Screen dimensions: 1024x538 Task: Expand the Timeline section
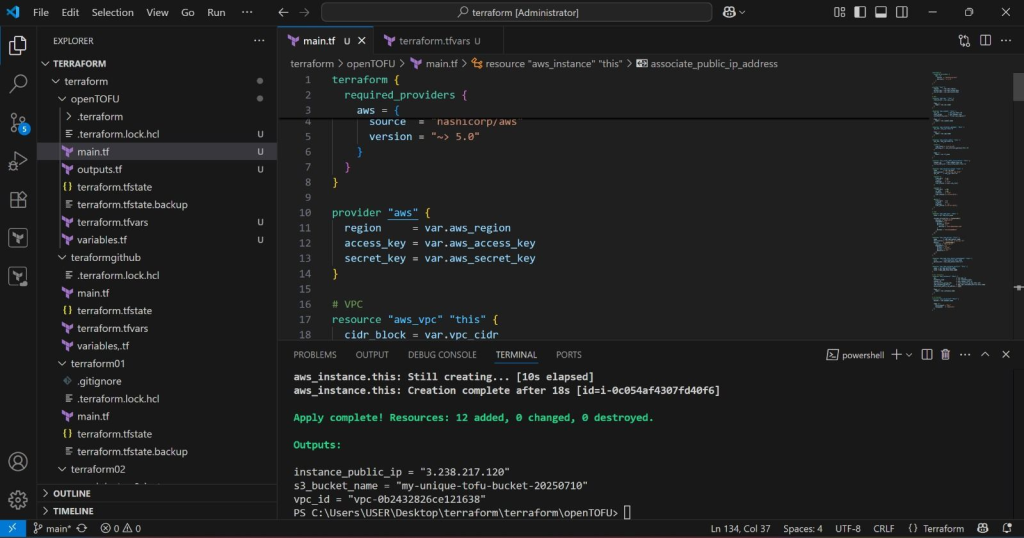click(157, 511)
